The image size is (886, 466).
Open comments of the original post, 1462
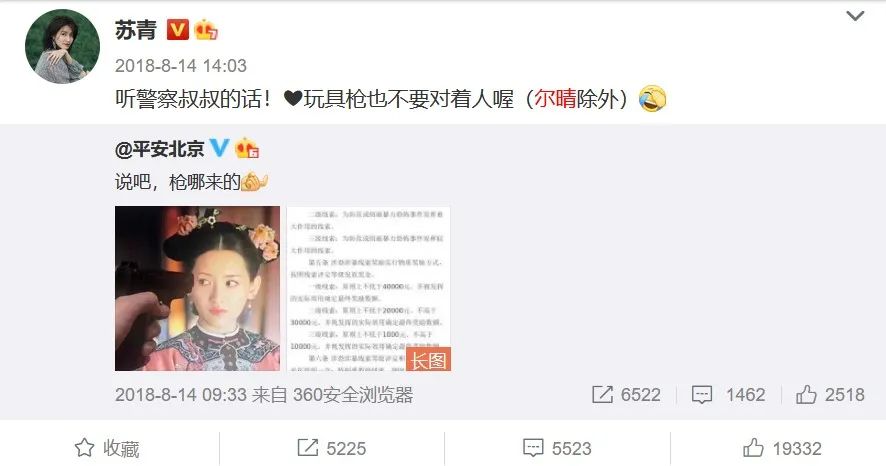[729, 394]
